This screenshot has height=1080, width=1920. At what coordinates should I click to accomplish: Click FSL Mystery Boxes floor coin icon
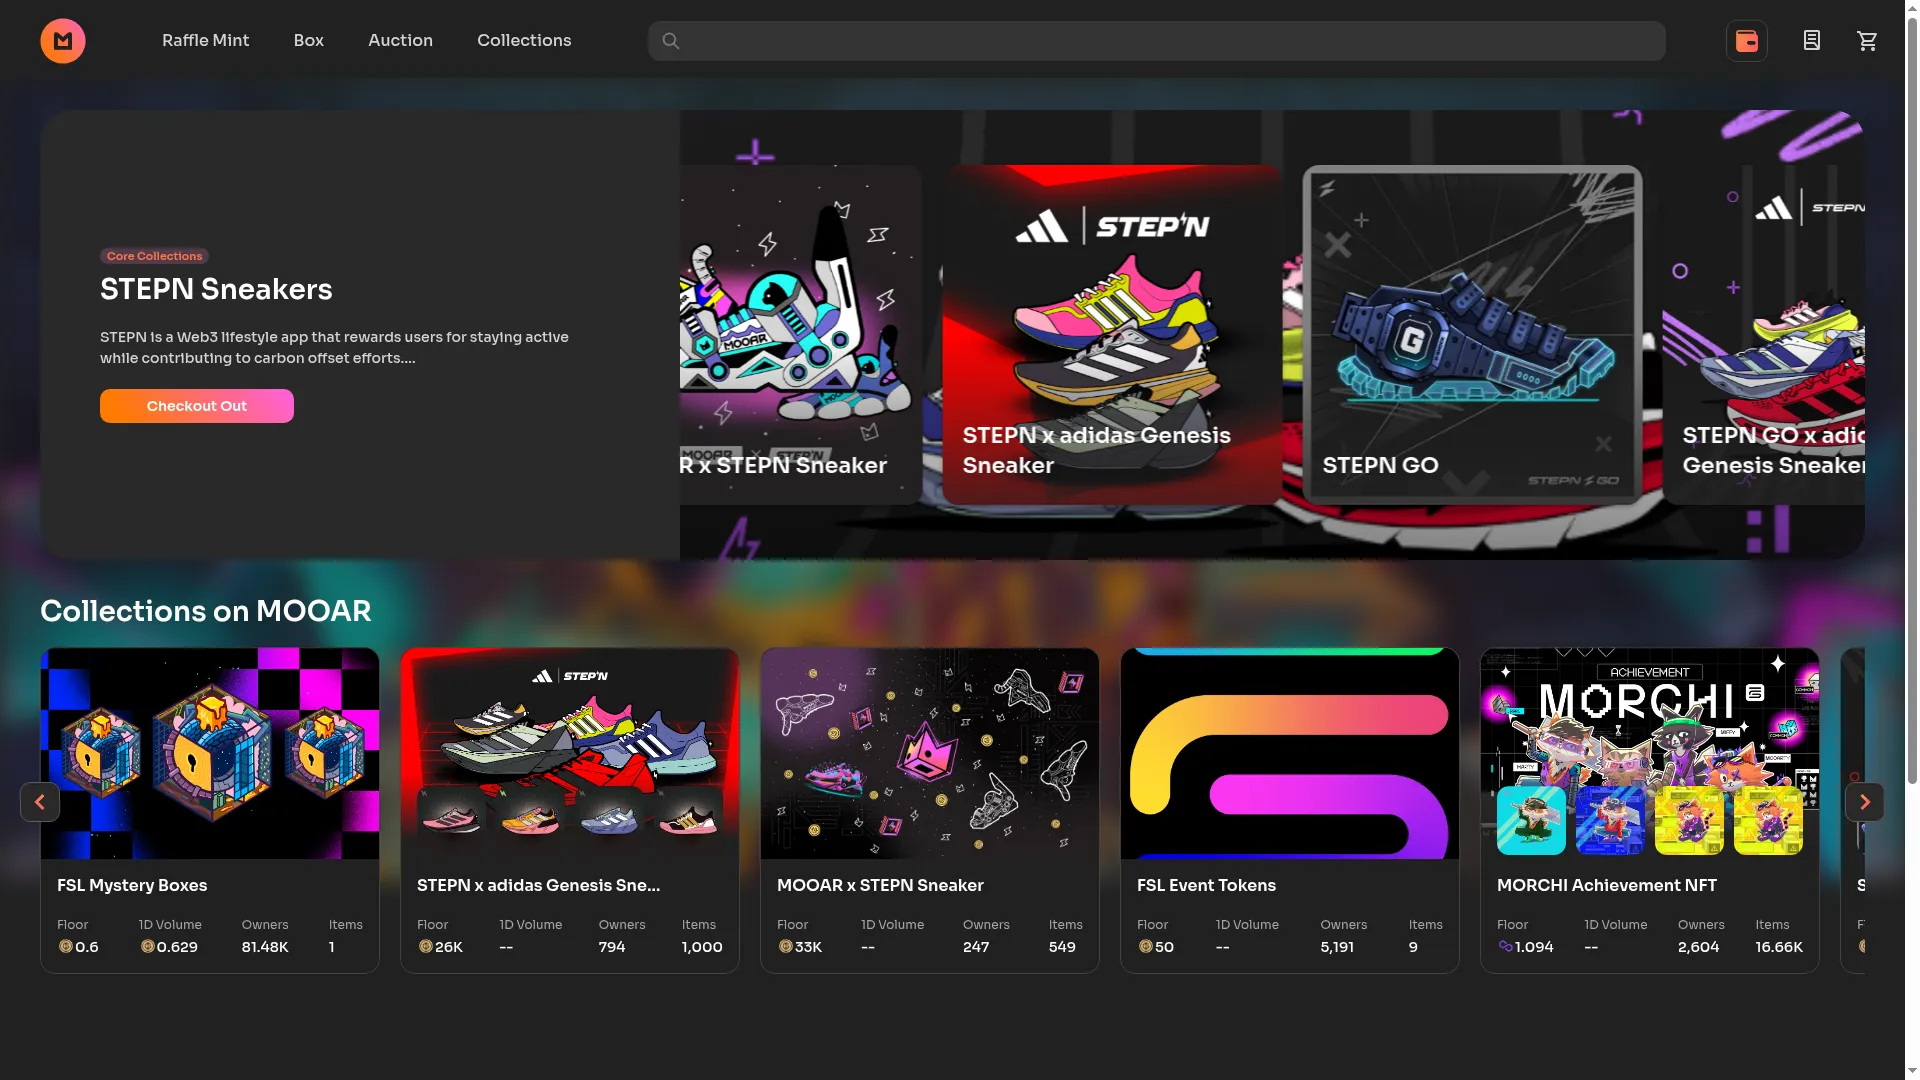(66, 946)
